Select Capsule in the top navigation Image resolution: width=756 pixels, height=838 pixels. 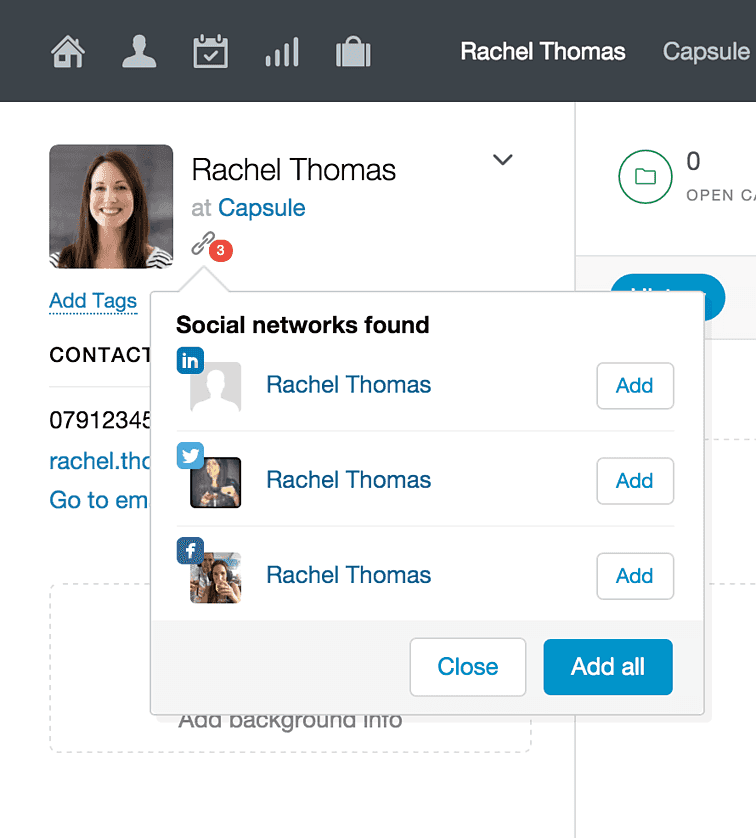706,52
